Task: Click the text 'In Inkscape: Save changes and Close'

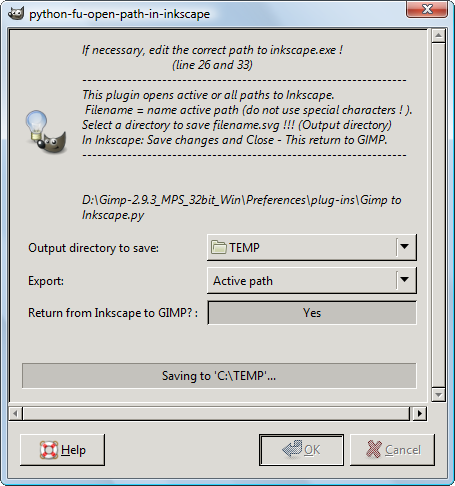Action: point(178,140)
